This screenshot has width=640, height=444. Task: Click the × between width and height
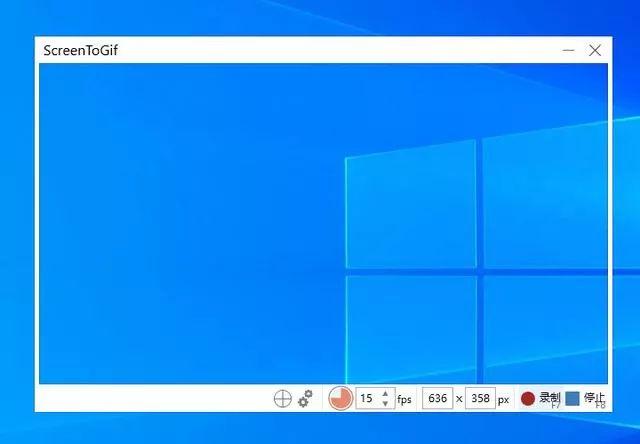tap(459, 399)
